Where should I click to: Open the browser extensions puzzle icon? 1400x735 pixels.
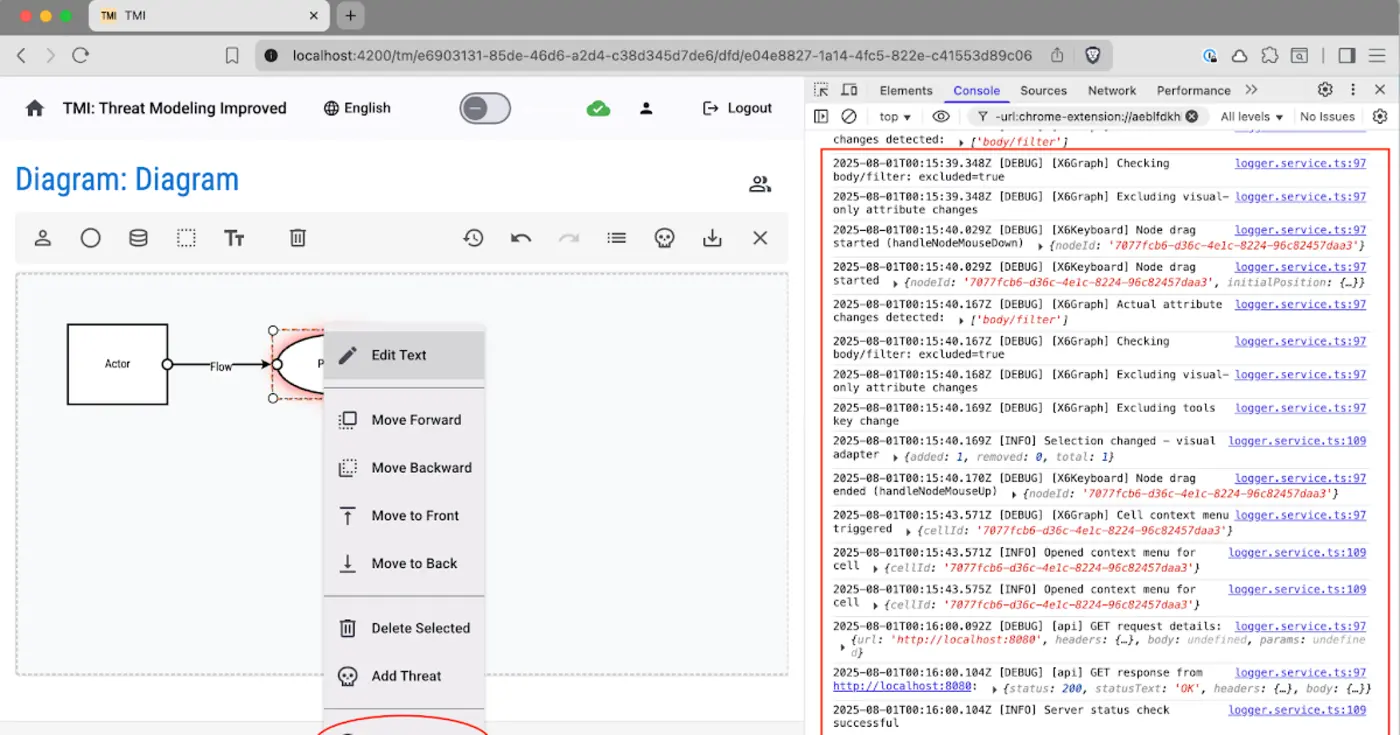[1269, 56]
